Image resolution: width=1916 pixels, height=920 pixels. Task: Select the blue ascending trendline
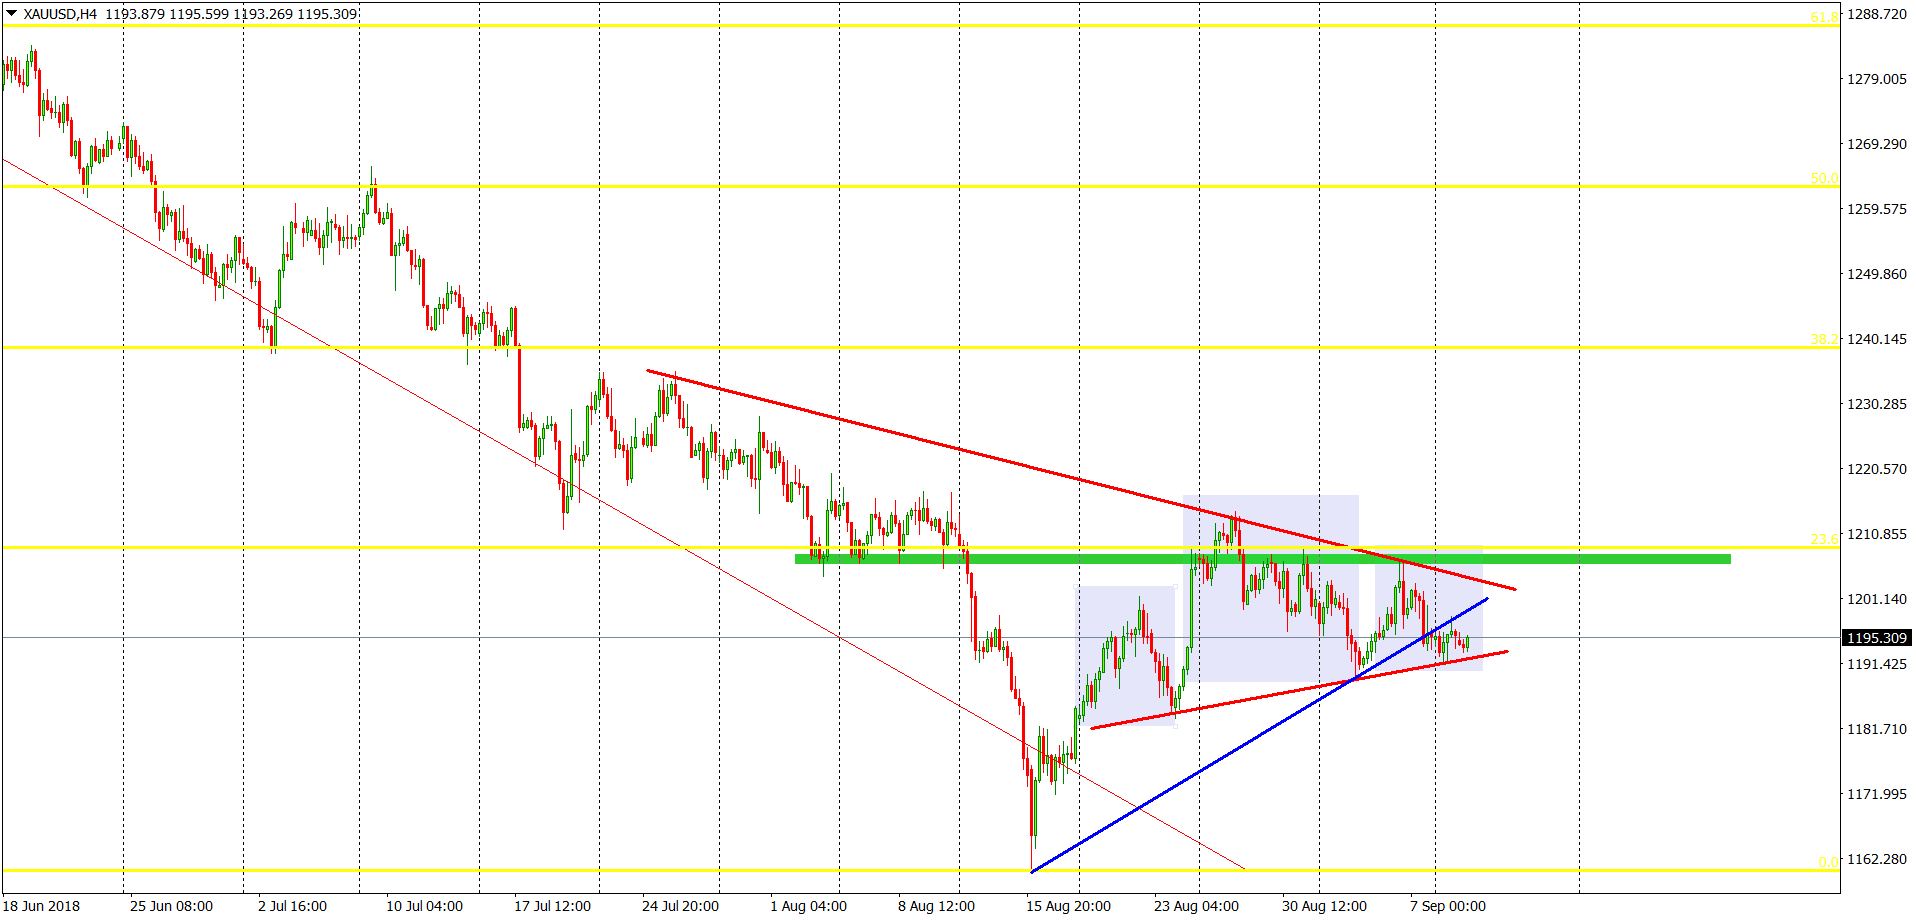click(1259, 735)
